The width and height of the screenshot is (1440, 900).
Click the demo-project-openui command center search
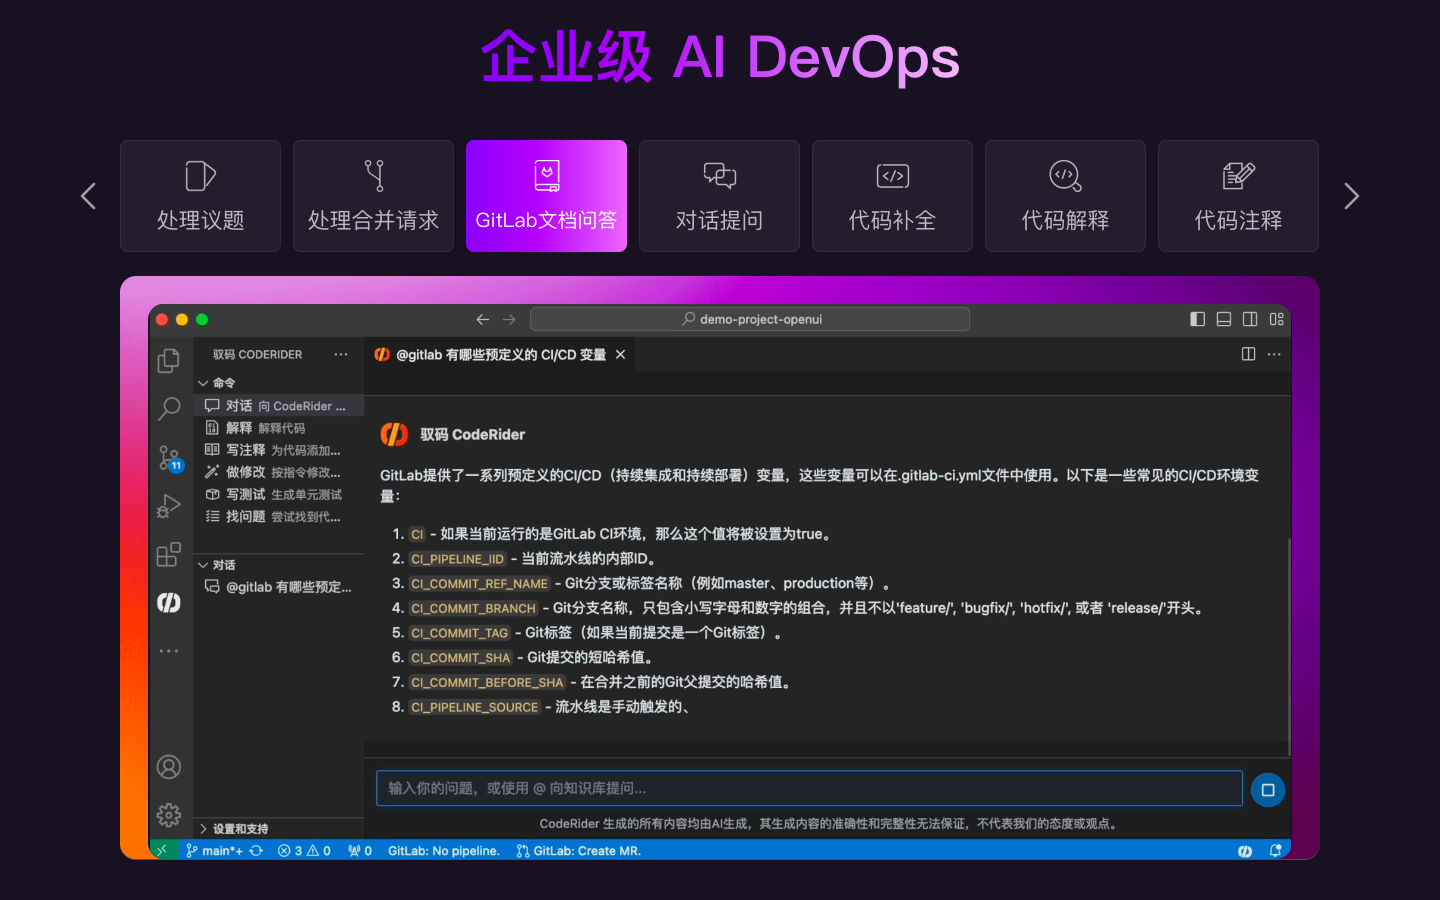tap(750, 319)
